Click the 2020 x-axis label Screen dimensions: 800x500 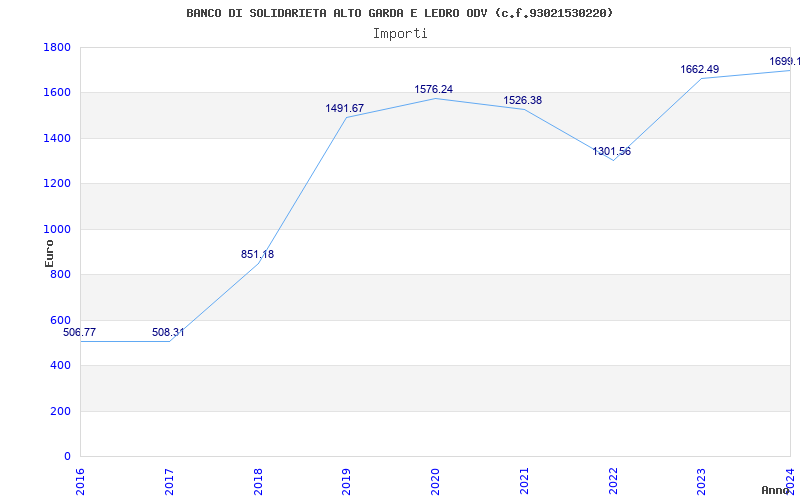click(435, 481)
